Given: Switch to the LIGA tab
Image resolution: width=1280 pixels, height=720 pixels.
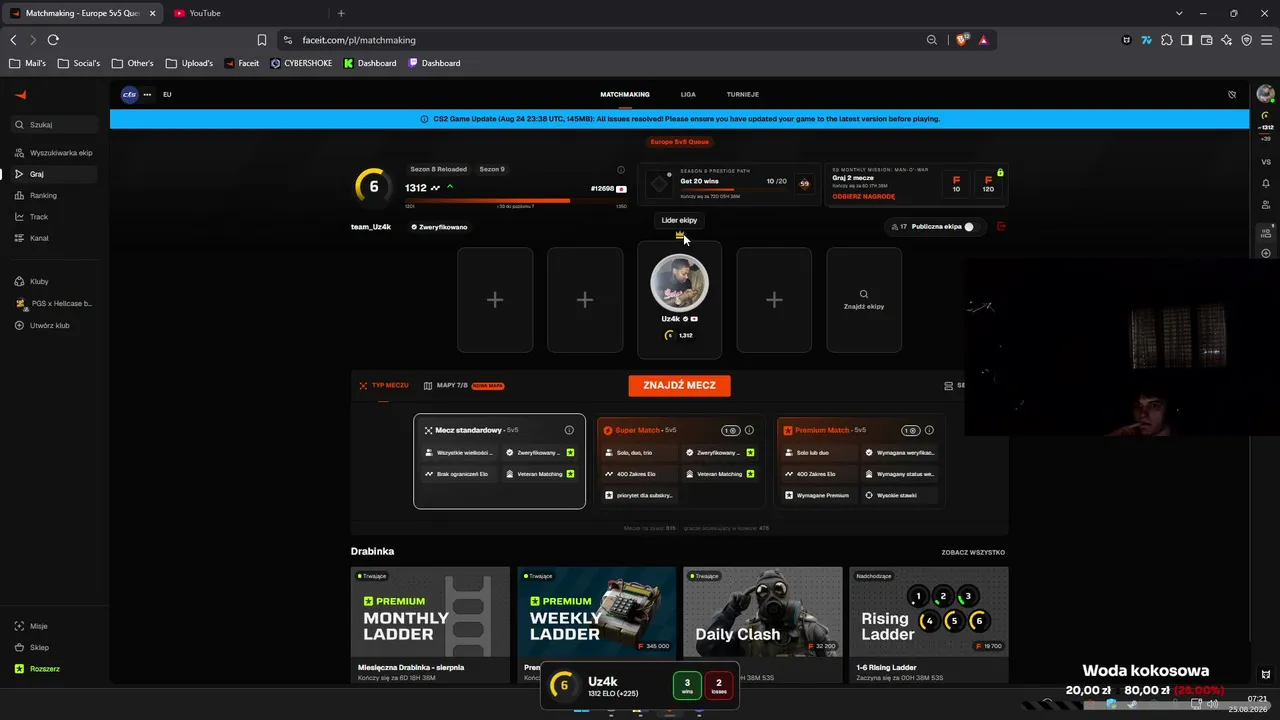Looking at the screenshot, I should pyautogui.click(x=688, y=95).
